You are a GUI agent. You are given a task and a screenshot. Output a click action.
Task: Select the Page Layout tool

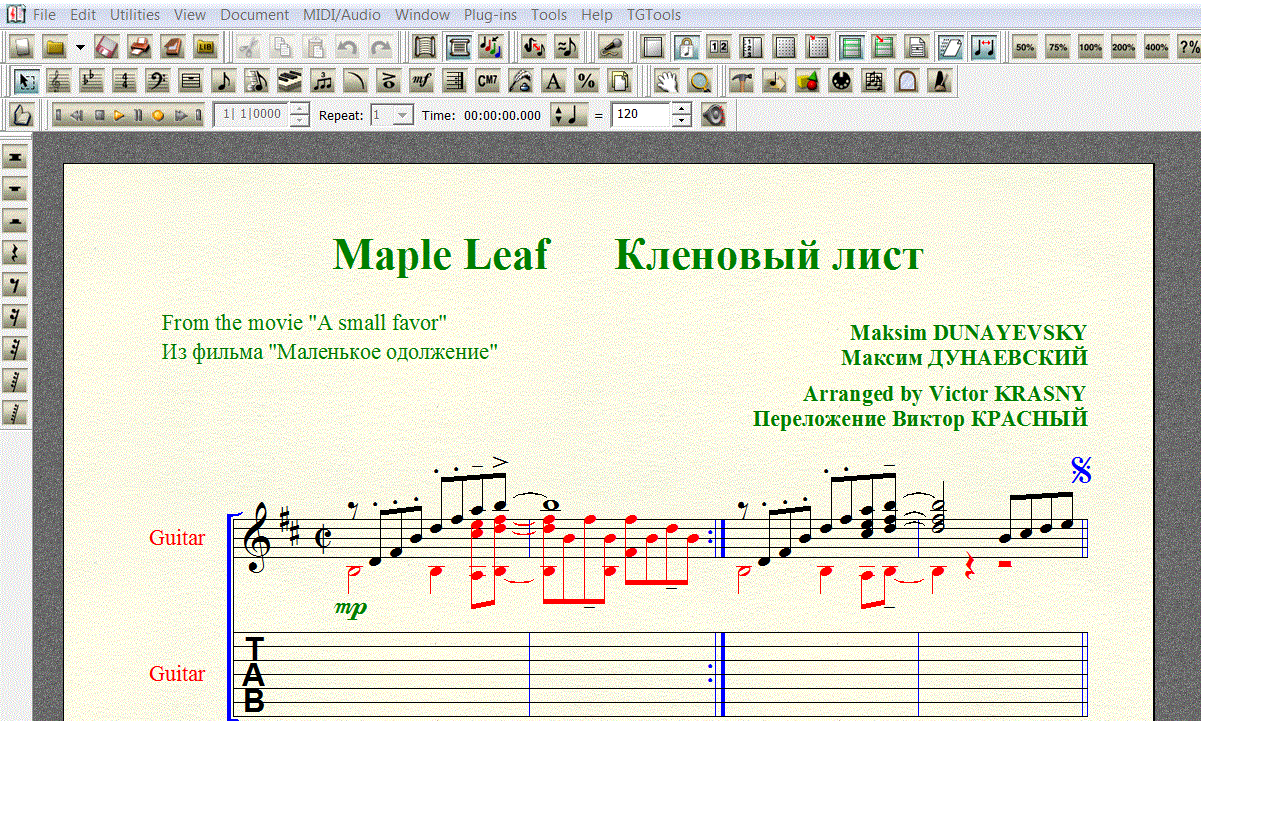point(619,81)
